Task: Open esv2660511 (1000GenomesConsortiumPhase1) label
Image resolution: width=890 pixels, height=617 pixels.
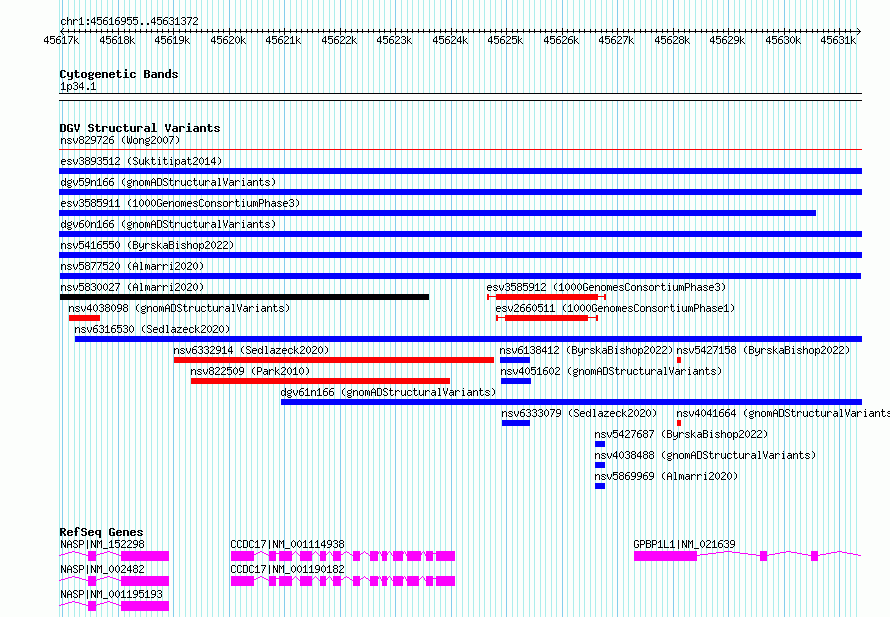Action: coord(615,308)
